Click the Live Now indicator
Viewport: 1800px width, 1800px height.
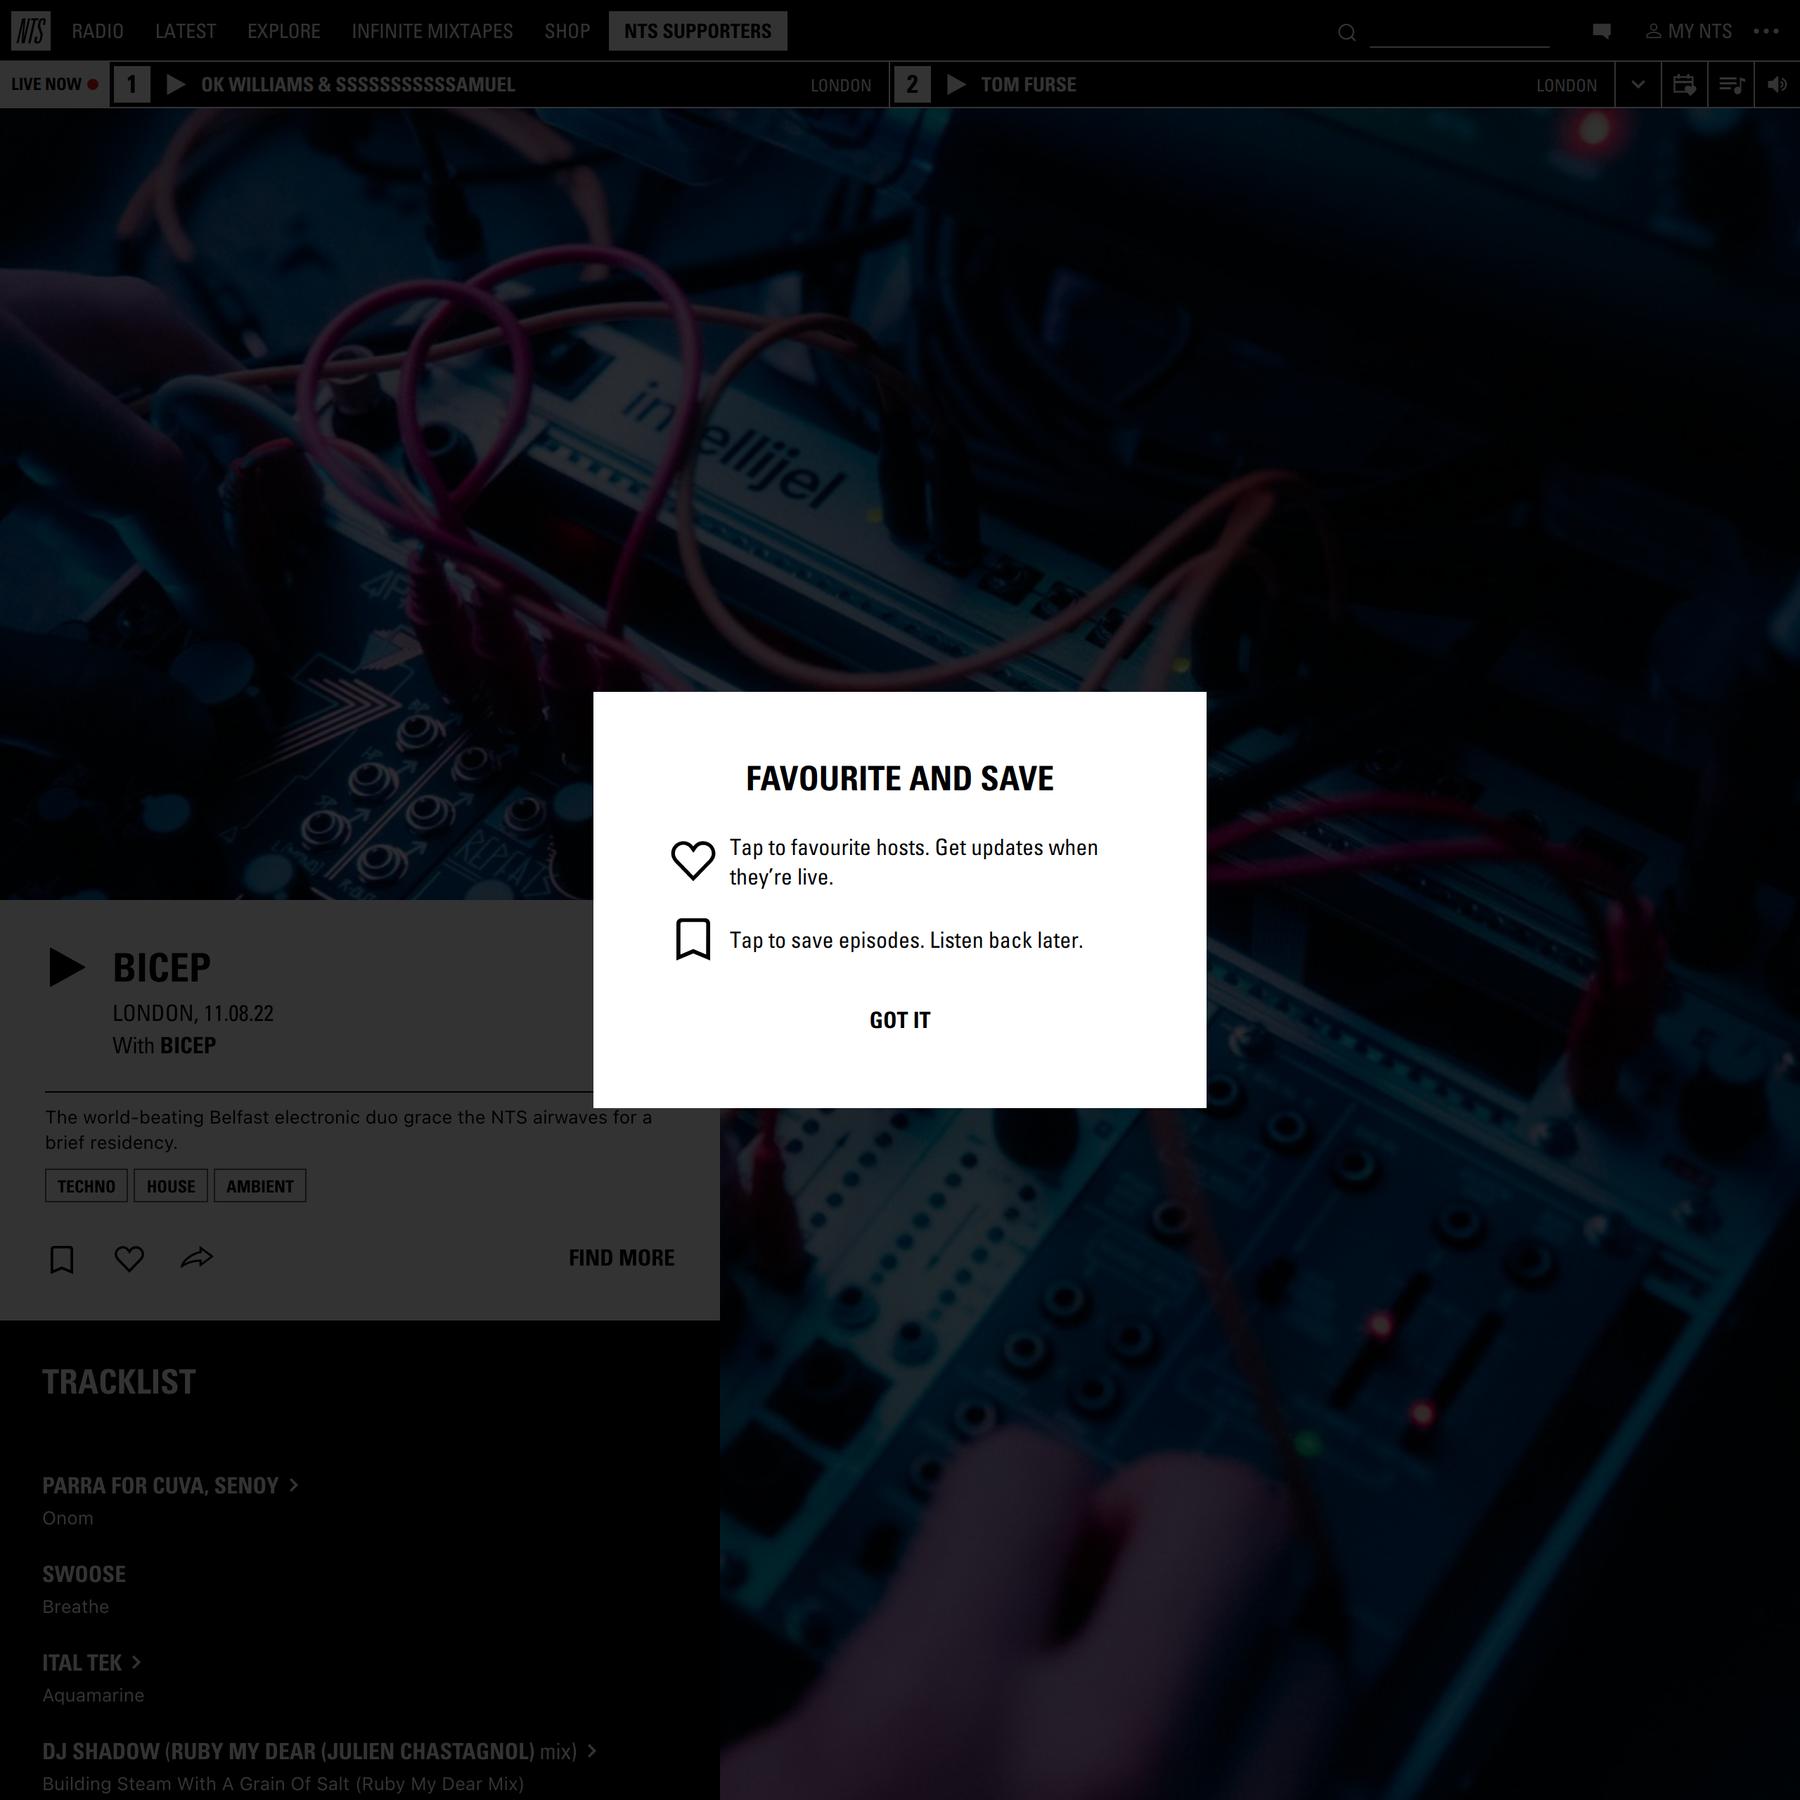tap(55, 85)
